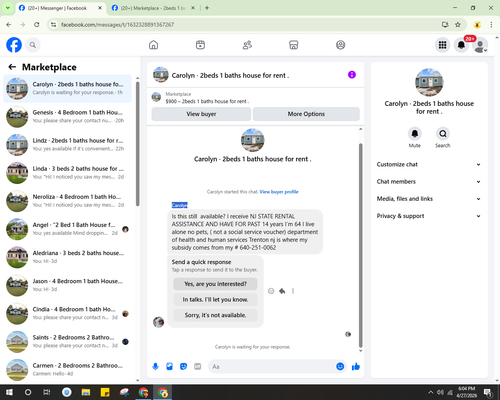Click the back arrow beside Marketplace
The height and width of the screenshot is (400, 500).
12,67
